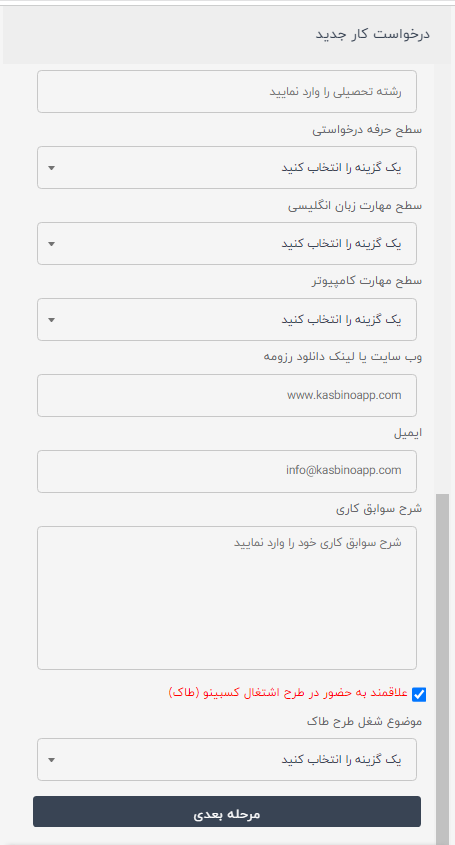This screenshot has height=845, width=455.
Task: Click inside the شرح سوابق کاری textarea
Action: [227, 598]
